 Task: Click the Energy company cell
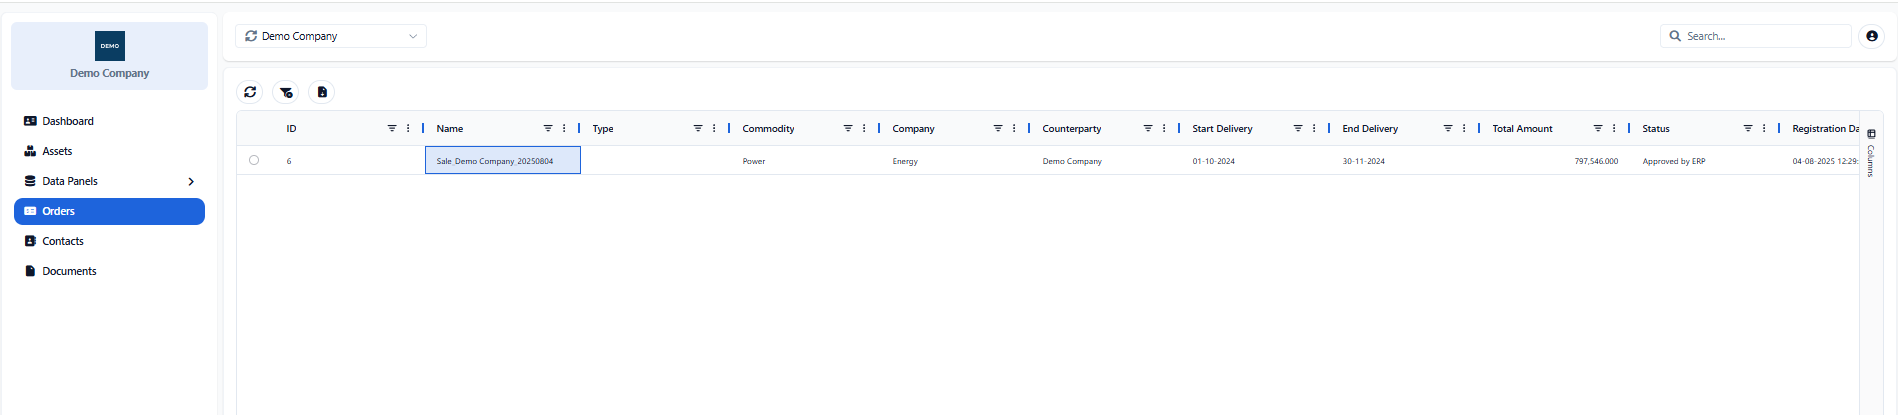click(x=954, y=160)
